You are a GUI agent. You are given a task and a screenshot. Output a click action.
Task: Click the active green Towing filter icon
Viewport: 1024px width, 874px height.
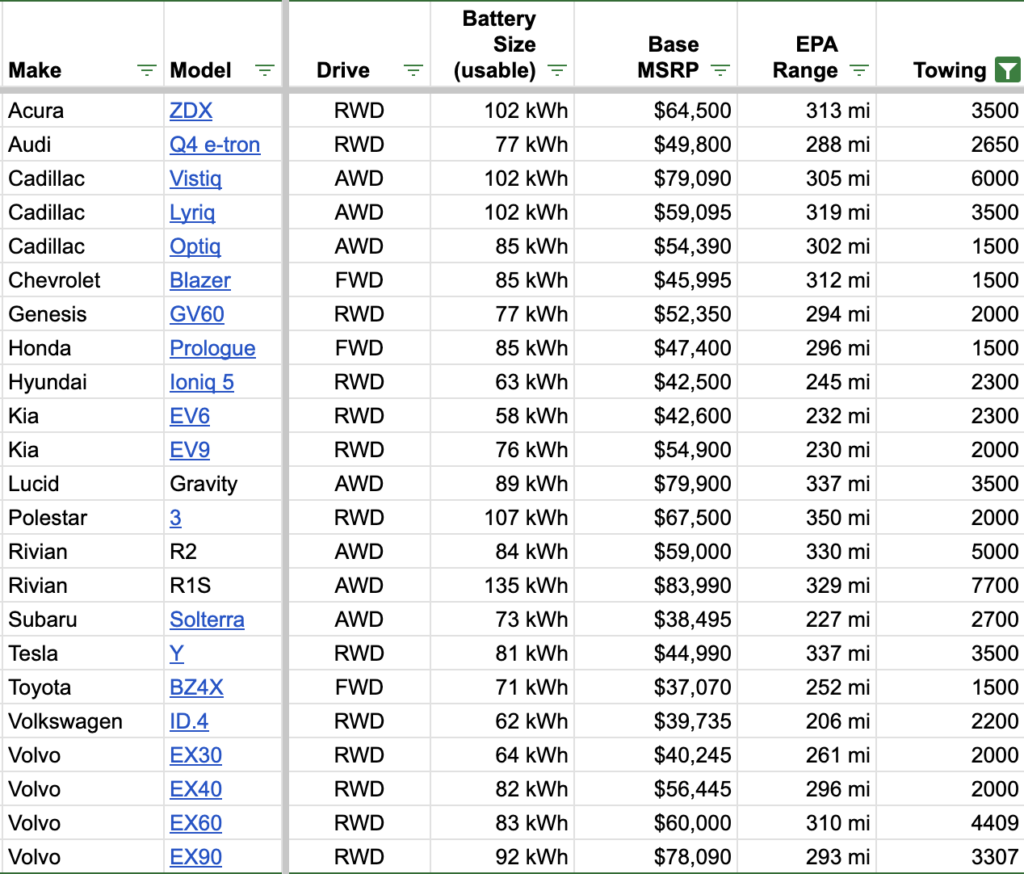[1008, 70]
